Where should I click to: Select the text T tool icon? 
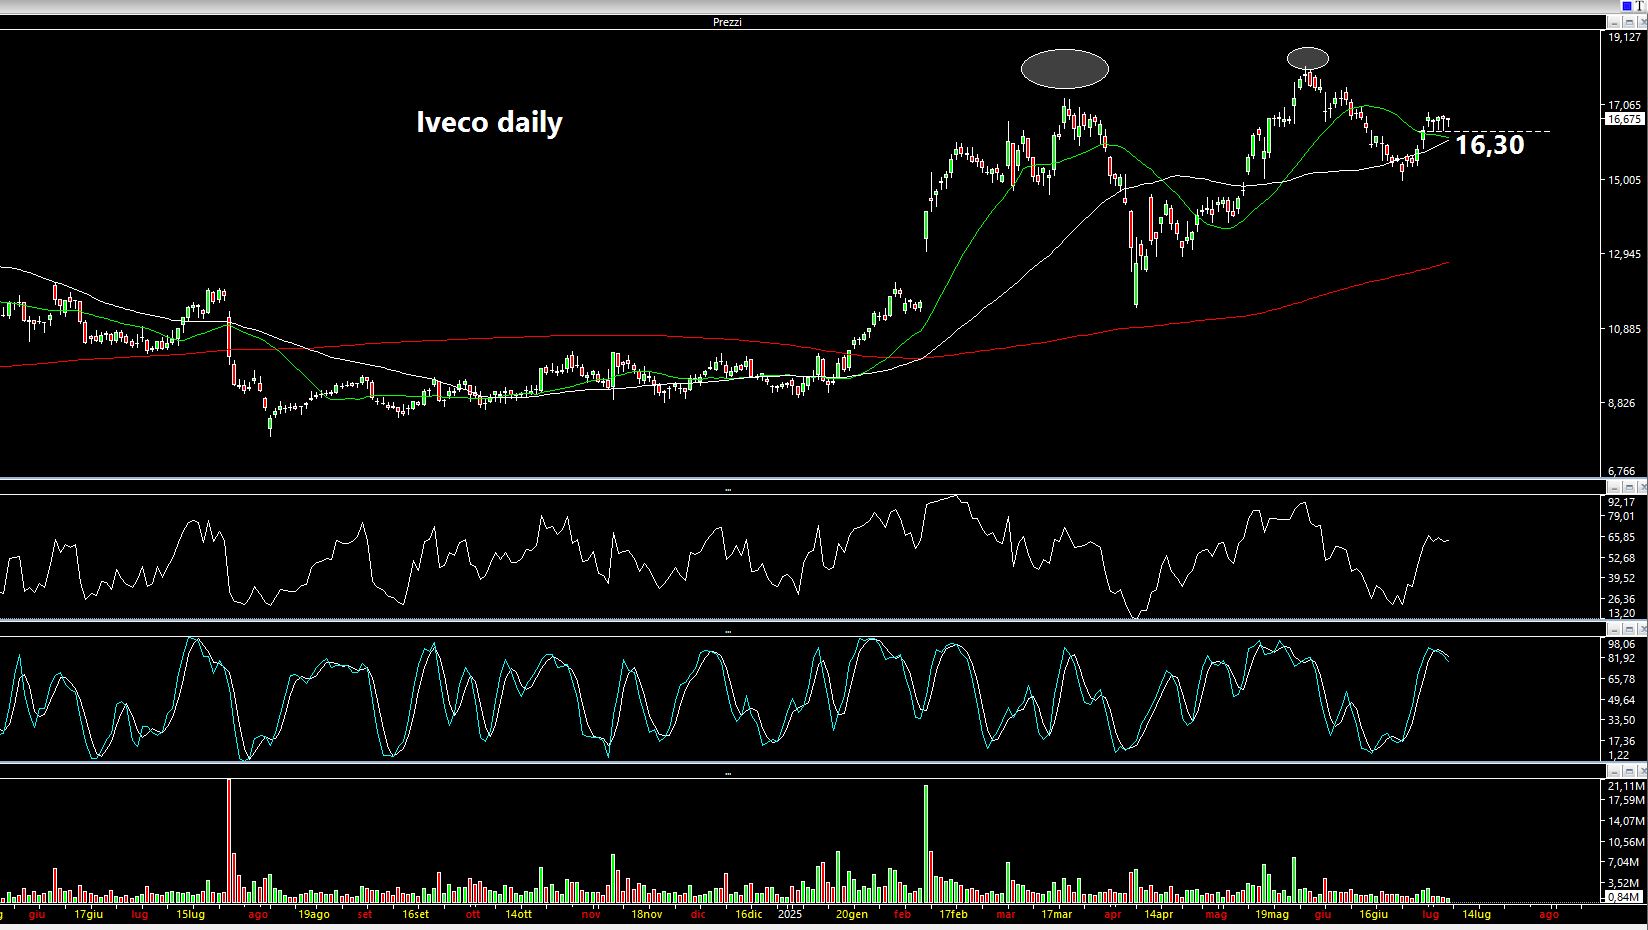coord(1640,6)
